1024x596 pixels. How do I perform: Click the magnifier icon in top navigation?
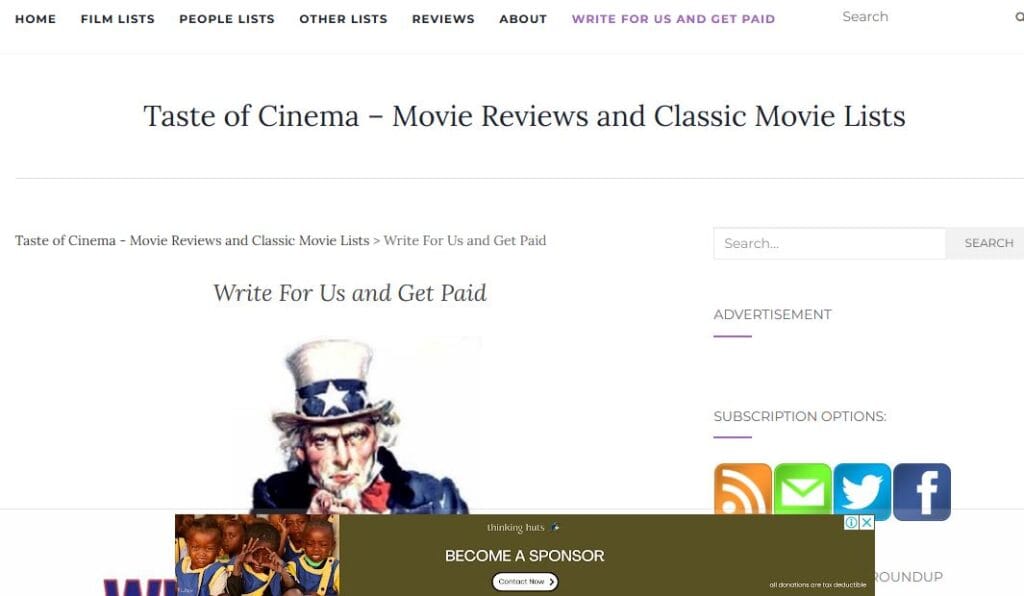[x=1019, y=17]
